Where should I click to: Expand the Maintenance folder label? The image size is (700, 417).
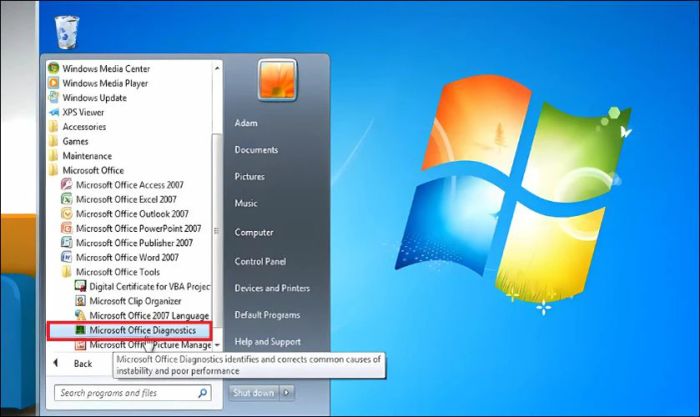[87, 156]
